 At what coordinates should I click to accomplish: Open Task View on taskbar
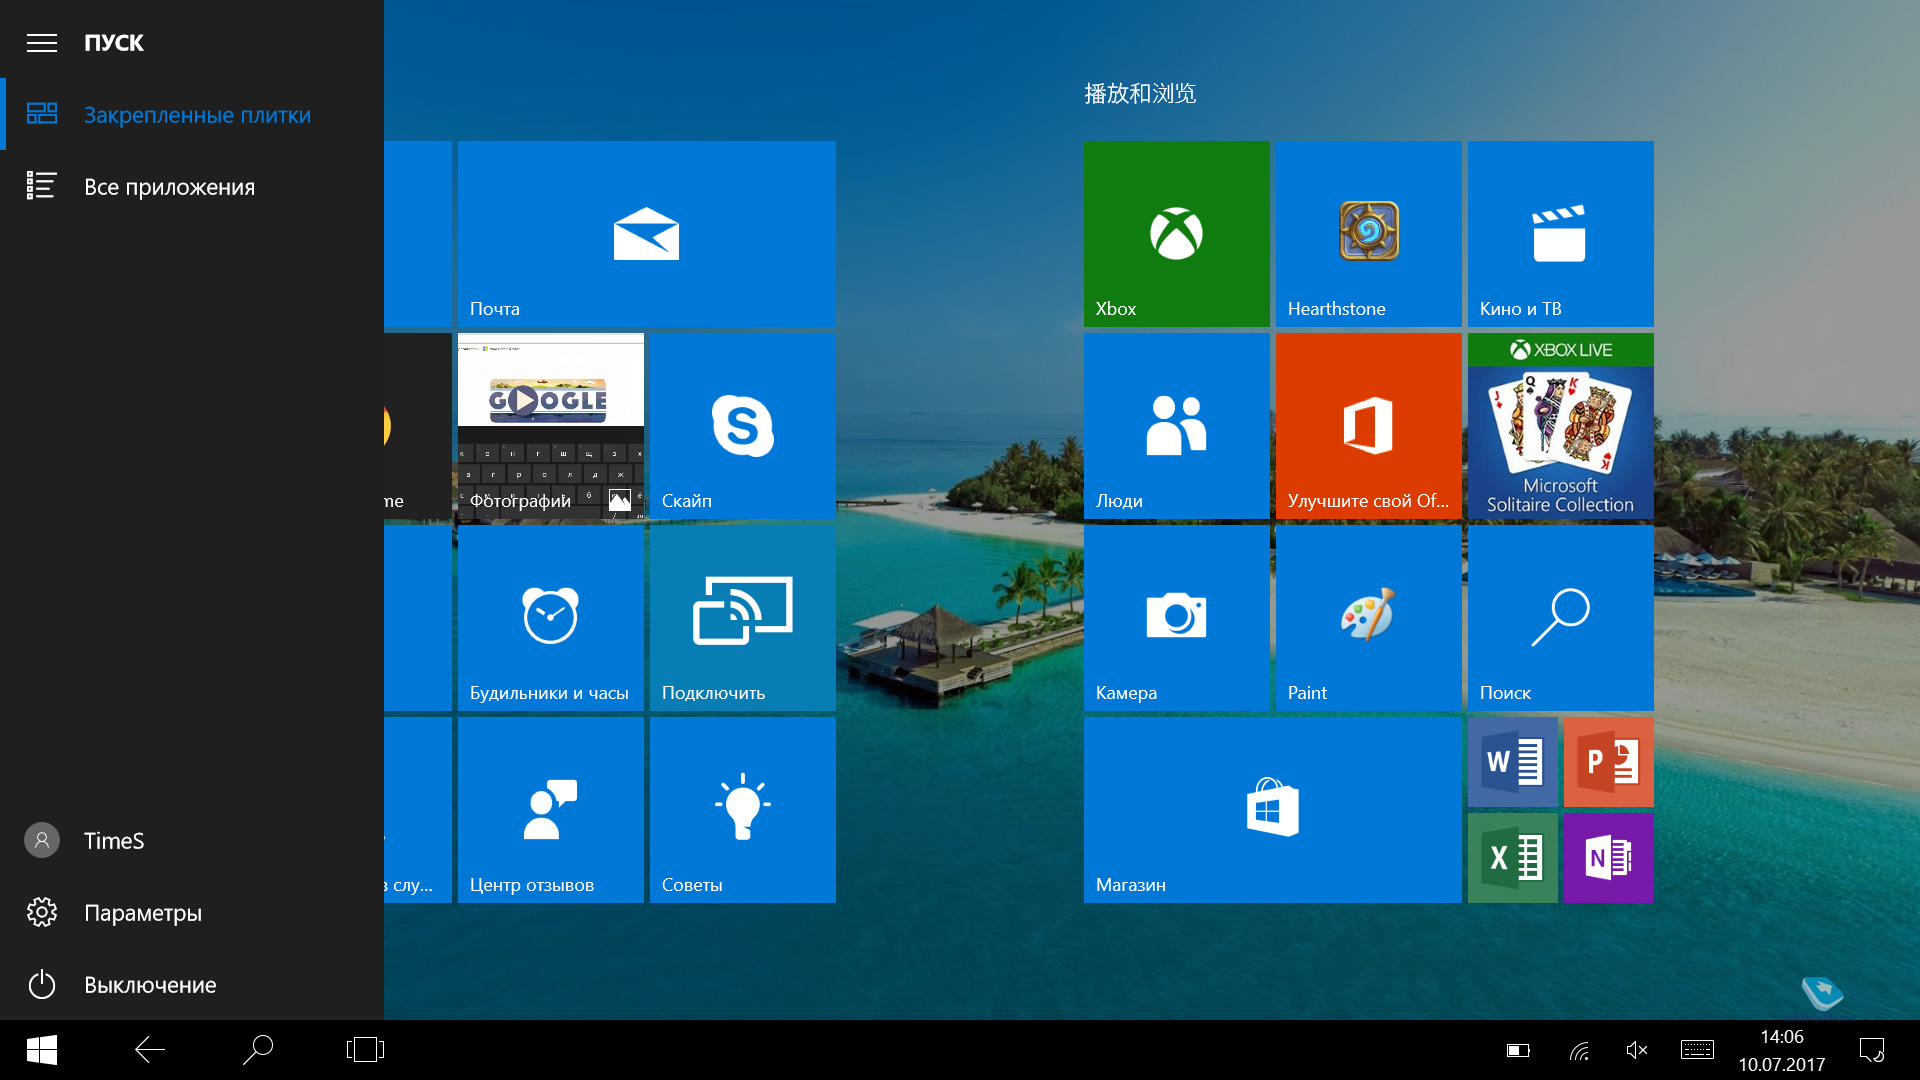(x=366, y=1050)
